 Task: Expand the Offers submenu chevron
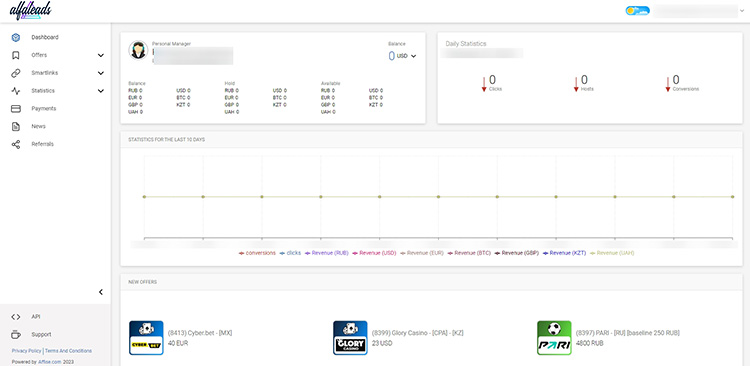101,55
